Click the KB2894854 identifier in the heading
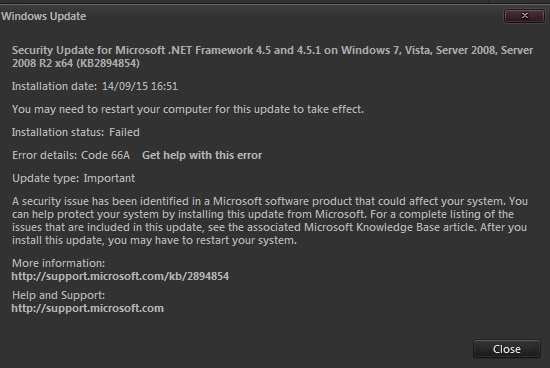This screenshot has height=368, width=550. 108,63
